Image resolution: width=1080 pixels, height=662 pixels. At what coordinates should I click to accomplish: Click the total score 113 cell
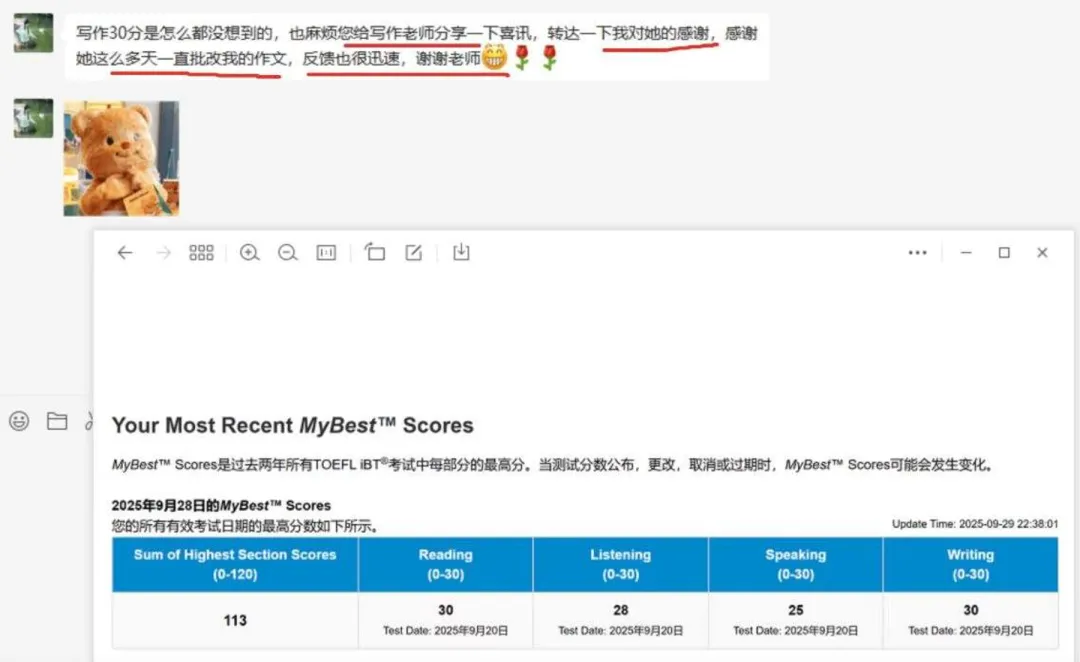[x=235, y=621]
